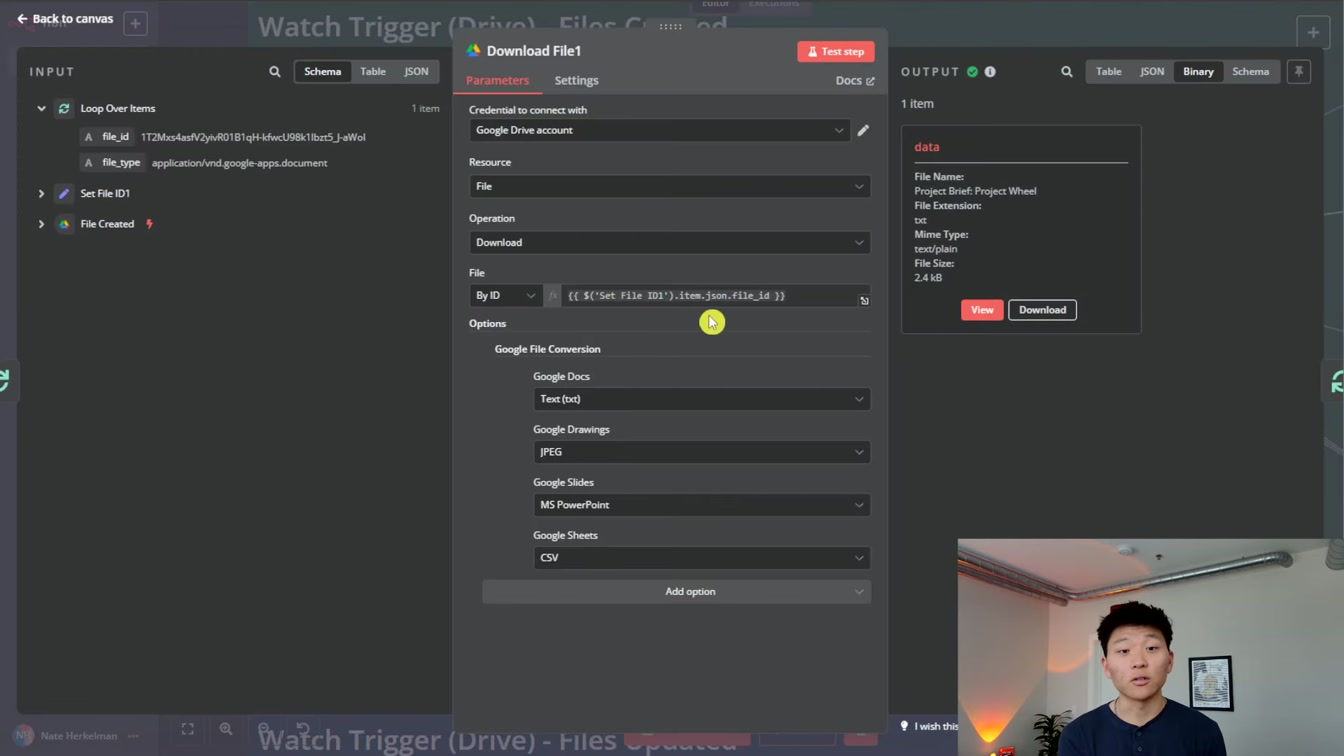Click the fit-to-view icon in bottom toolbar
This screenshot has width=1344, height=756.
(188, 730)
